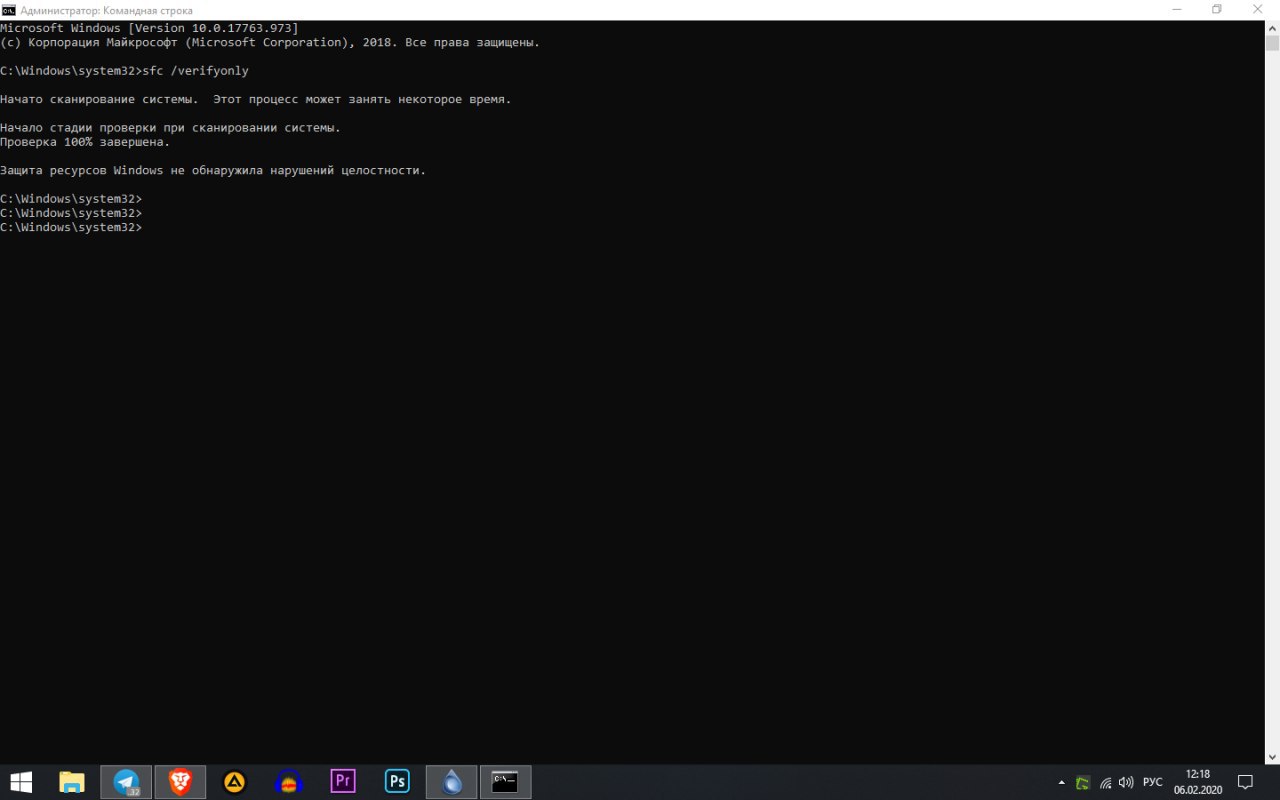
Task: Open File Explorer from the taskbar
Action: click(72, 782)
